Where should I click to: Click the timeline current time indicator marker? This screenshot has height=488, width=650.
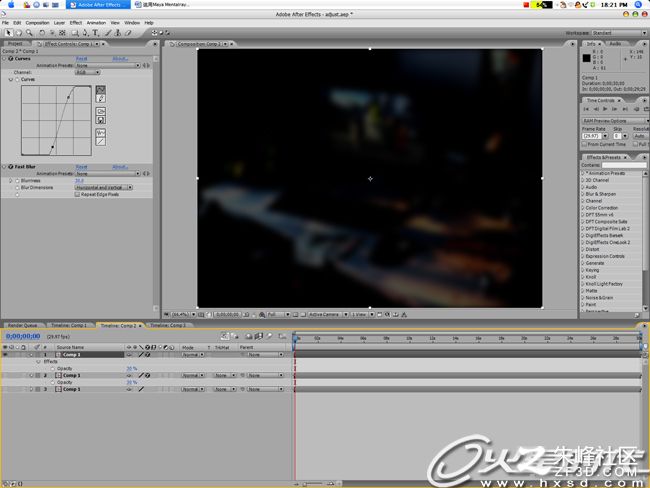[x=295, y=339]
